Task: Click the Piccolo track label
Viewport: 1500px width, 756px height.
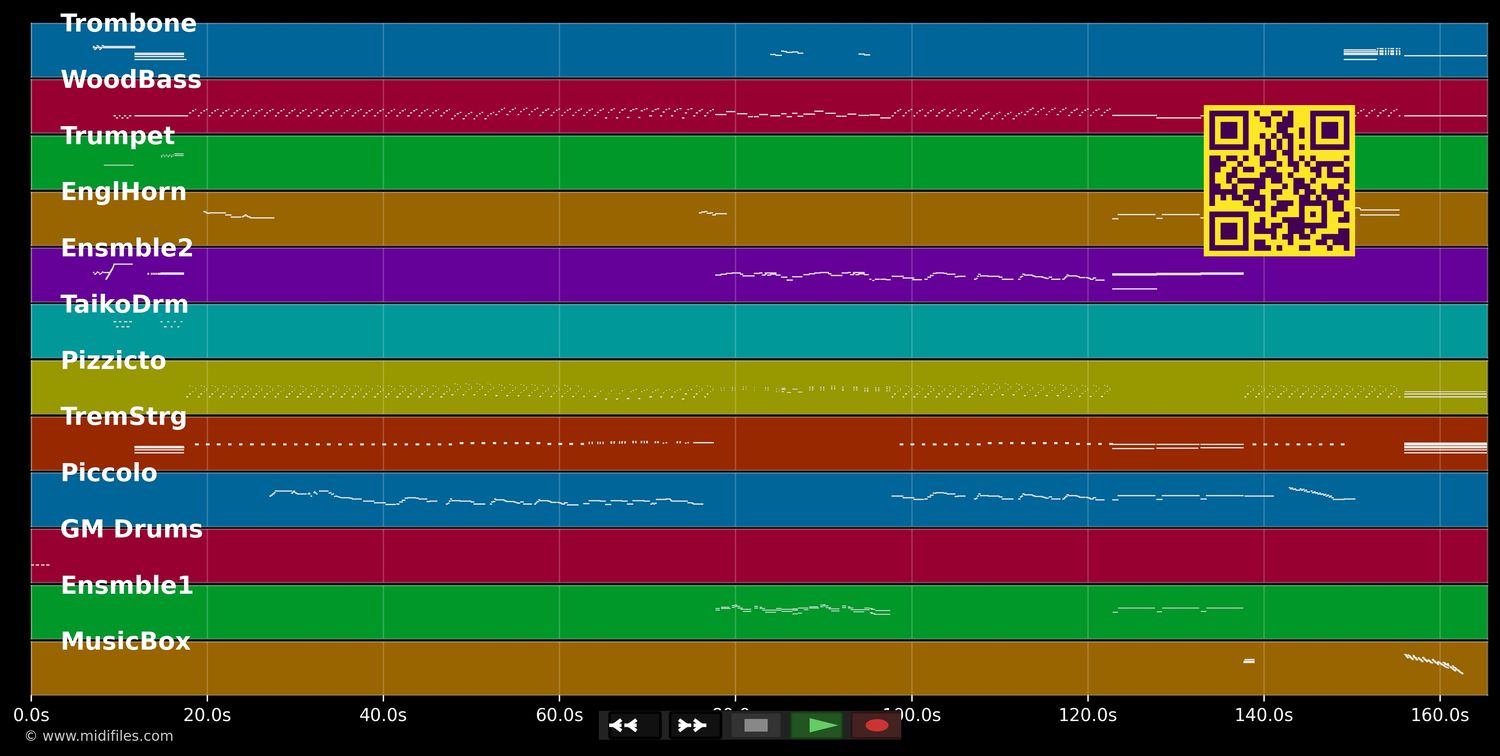Action: (x=109, y=473)
